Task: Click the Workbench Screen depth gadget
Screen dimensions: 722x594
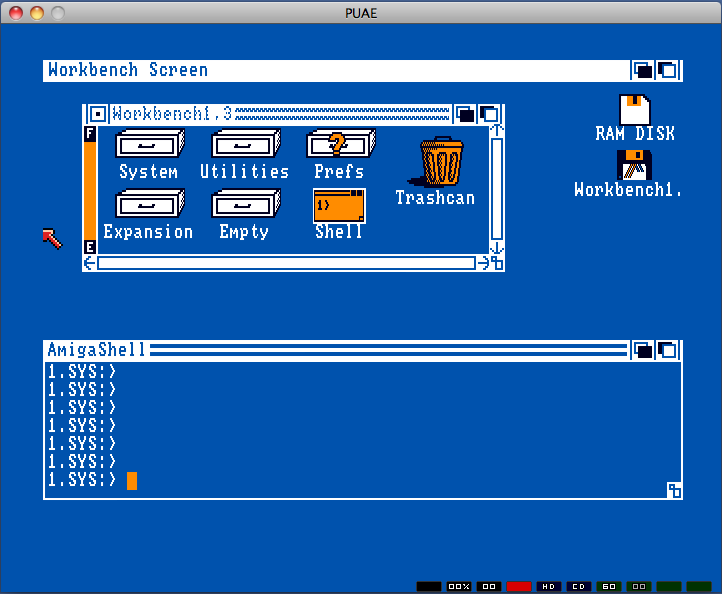Action: point(668,70)
